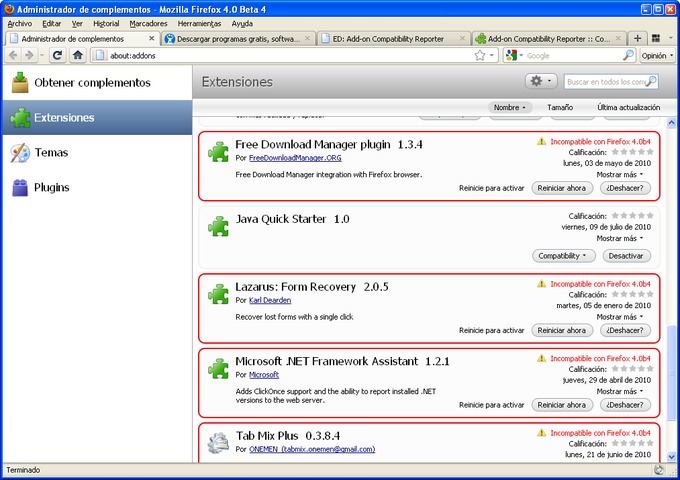The width and height of the screenshot is (680, 480).
Task: Click the add-on search magnifier icon
Action: pos(651,82)
